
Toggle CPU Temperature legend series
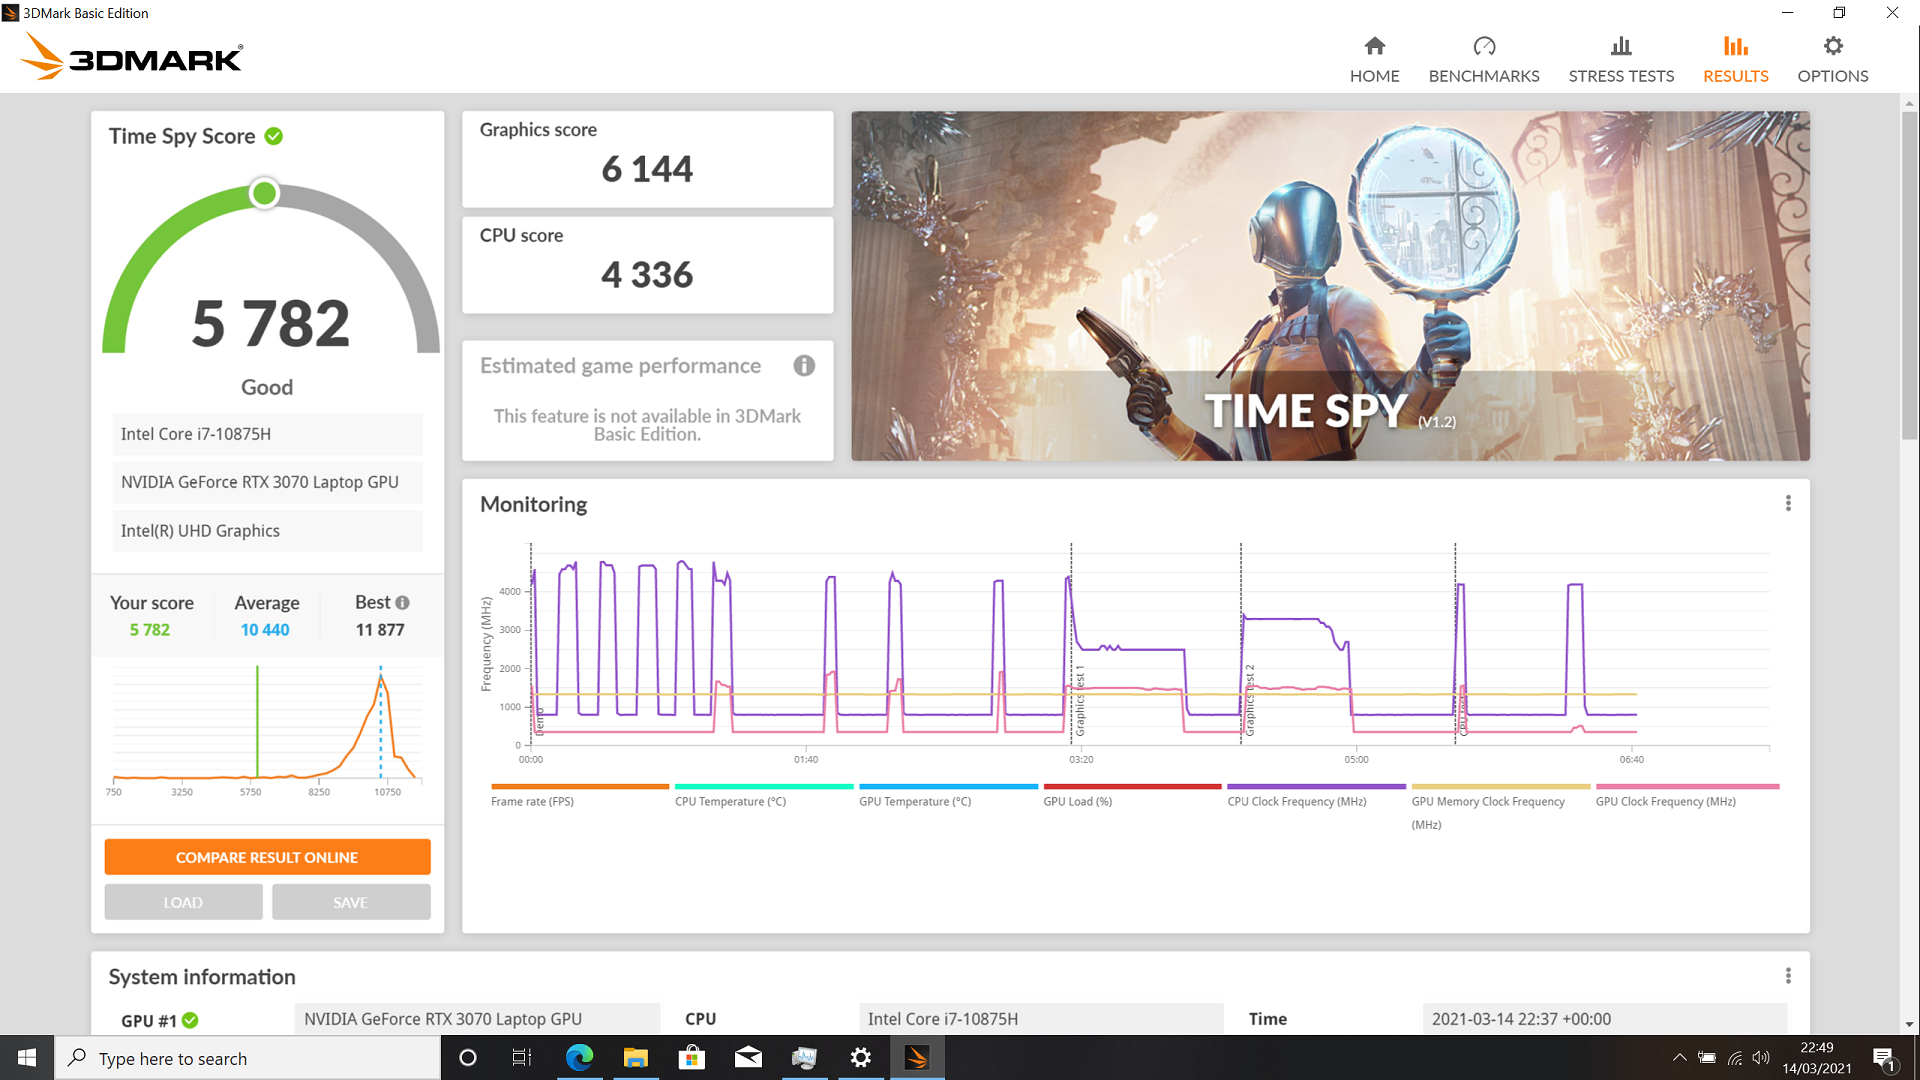click(x=763, y=796)
